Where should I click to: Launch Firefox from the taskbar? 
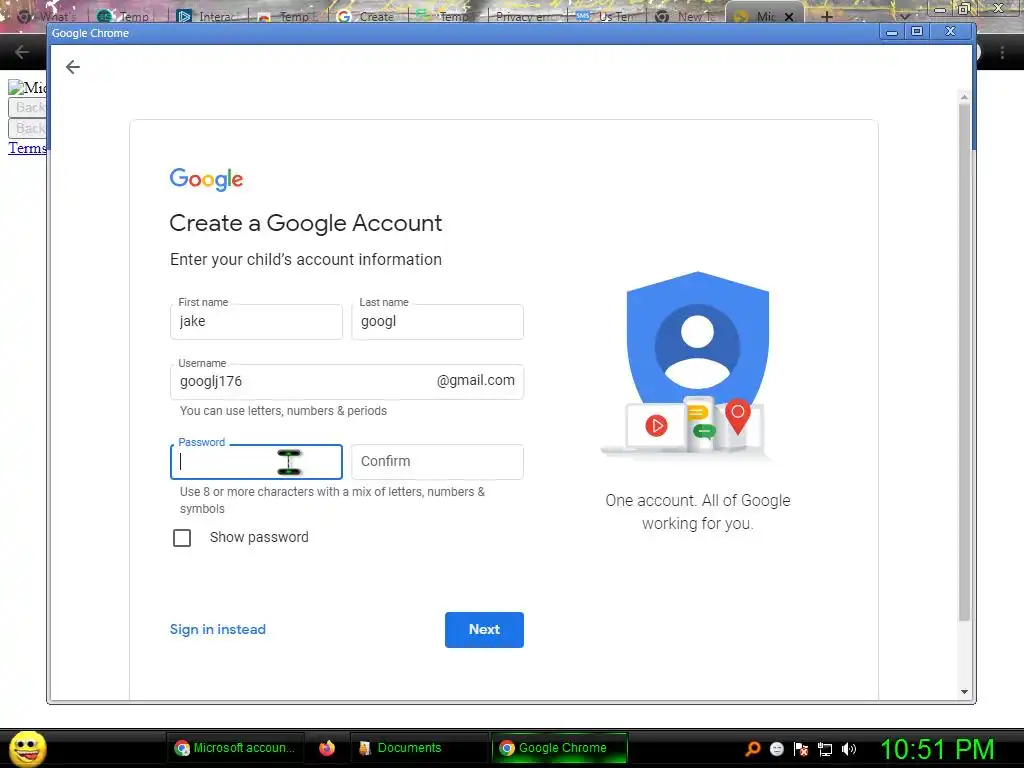click(327, 748)
